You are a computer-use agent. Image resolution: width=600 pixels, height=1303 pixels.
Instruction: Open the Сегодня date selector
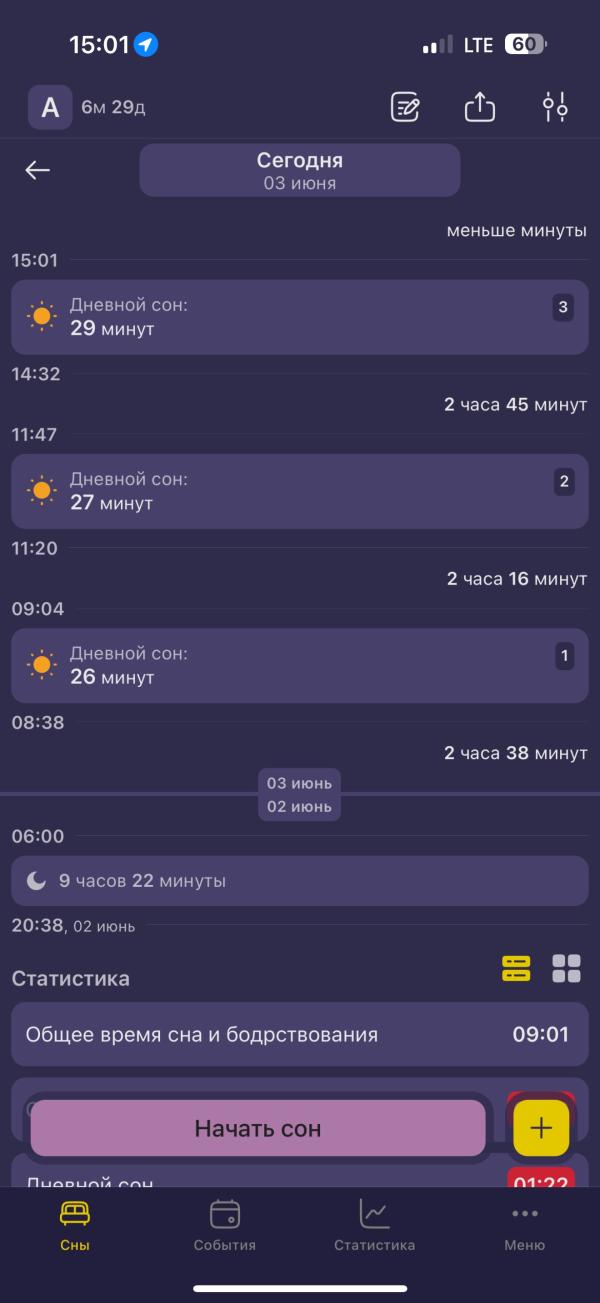pyautogui.click(x=300, y=170)
